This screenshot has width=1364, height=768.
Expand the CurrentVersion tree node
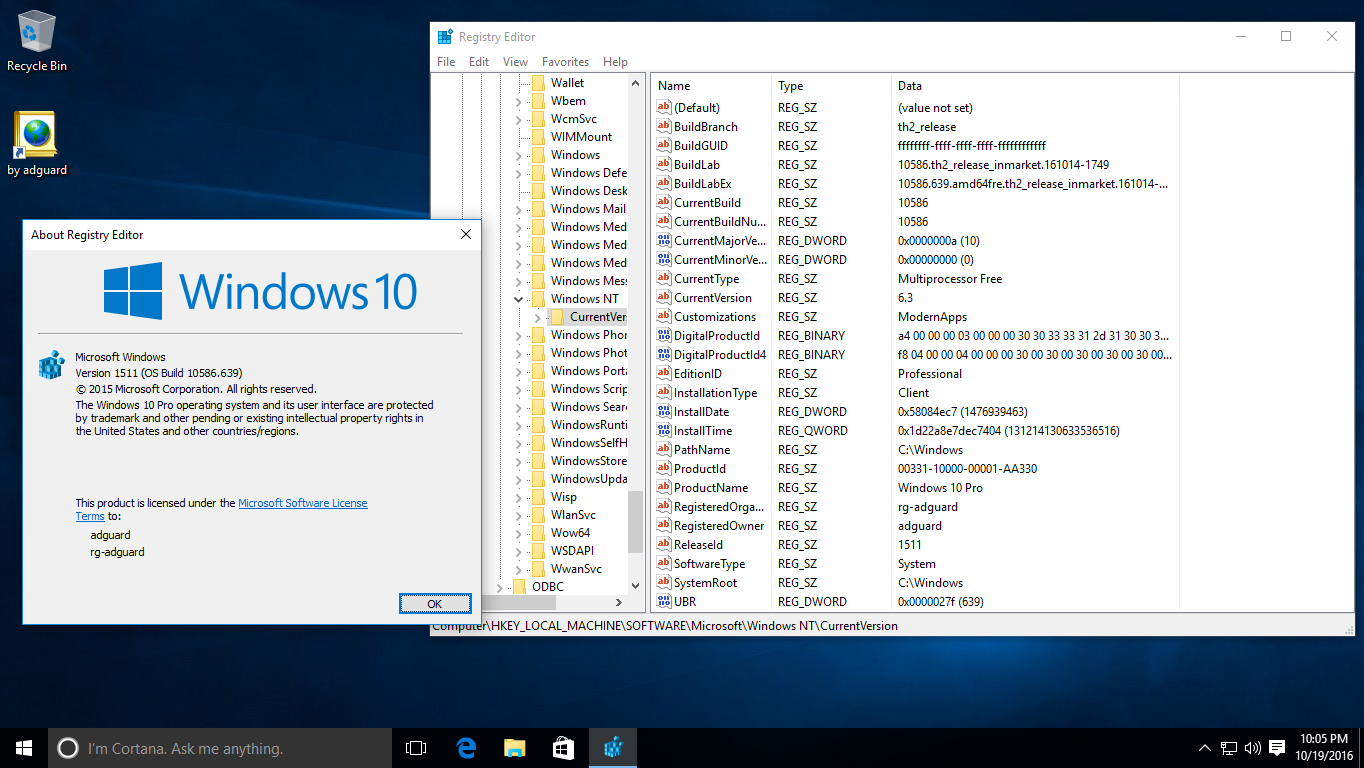[x=537, y=317]
